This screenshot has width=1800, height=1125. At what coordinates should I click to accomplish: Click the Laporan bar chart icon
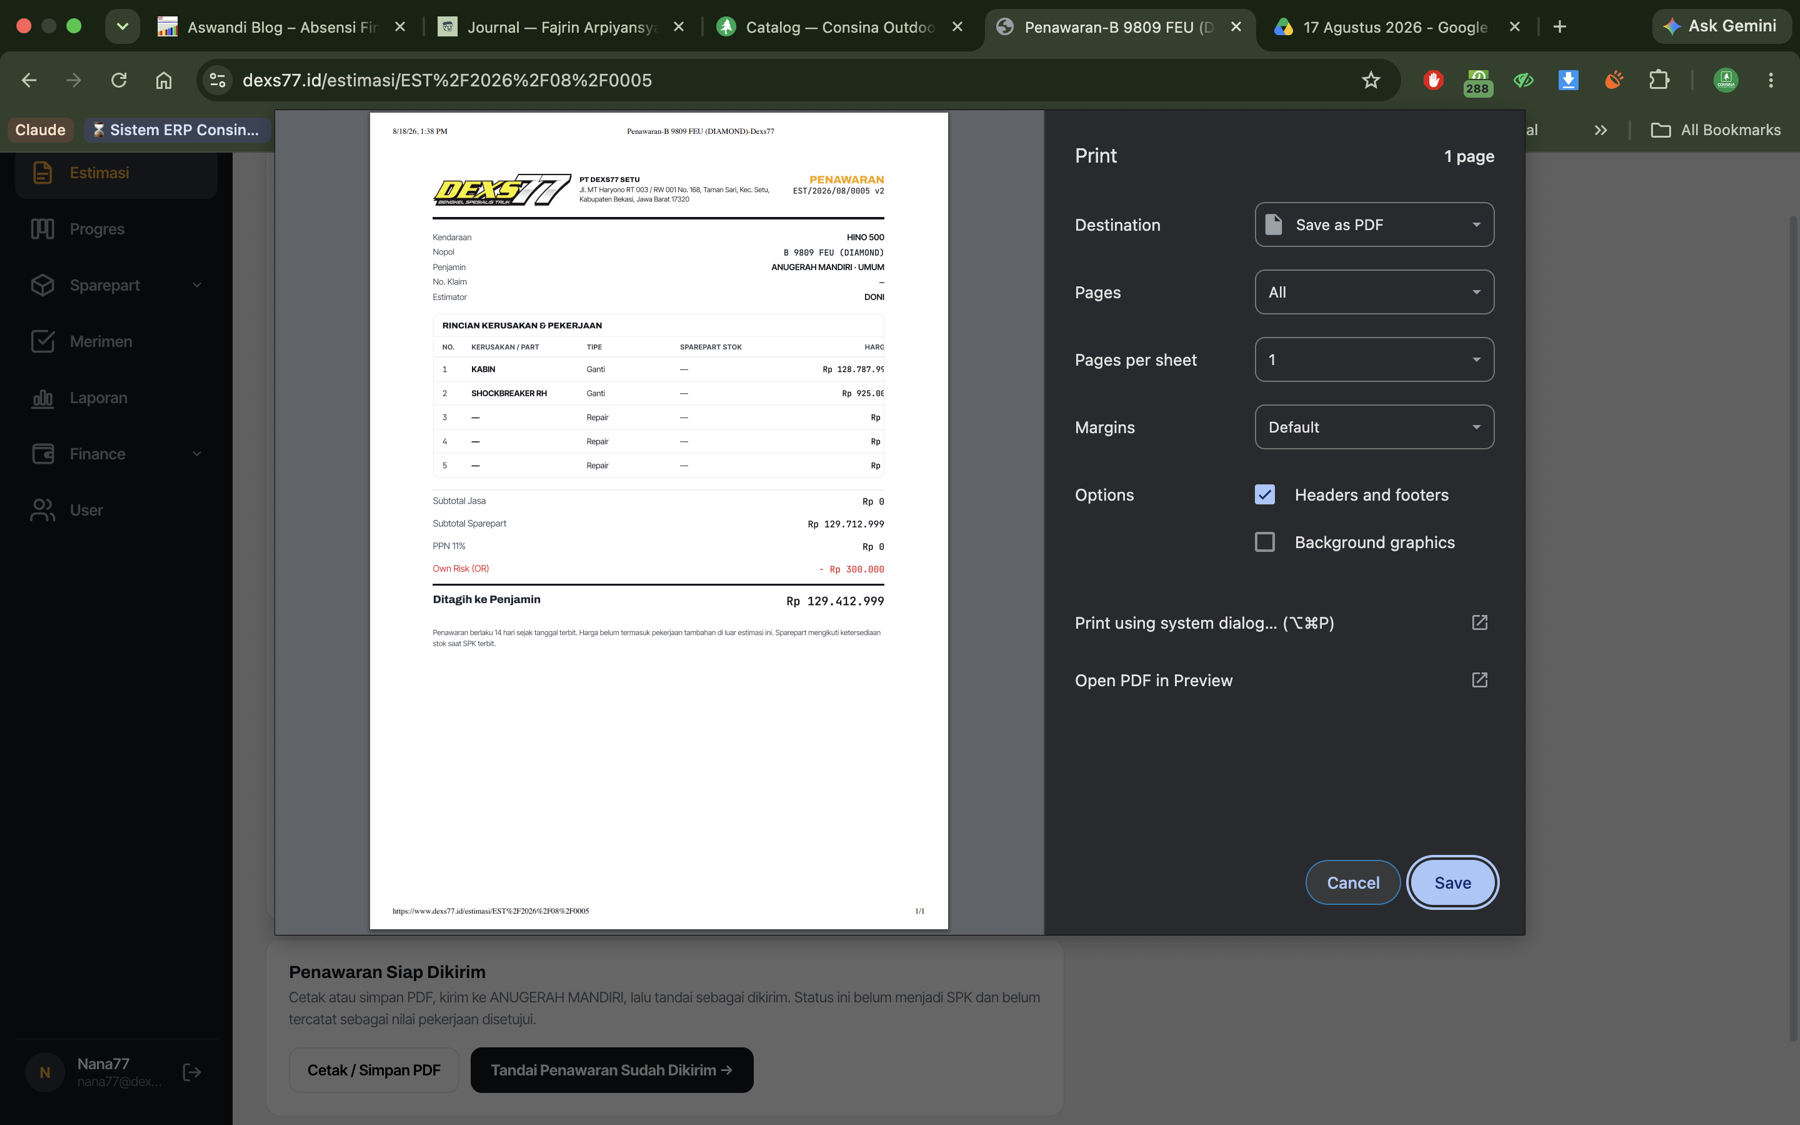[42, 398]
